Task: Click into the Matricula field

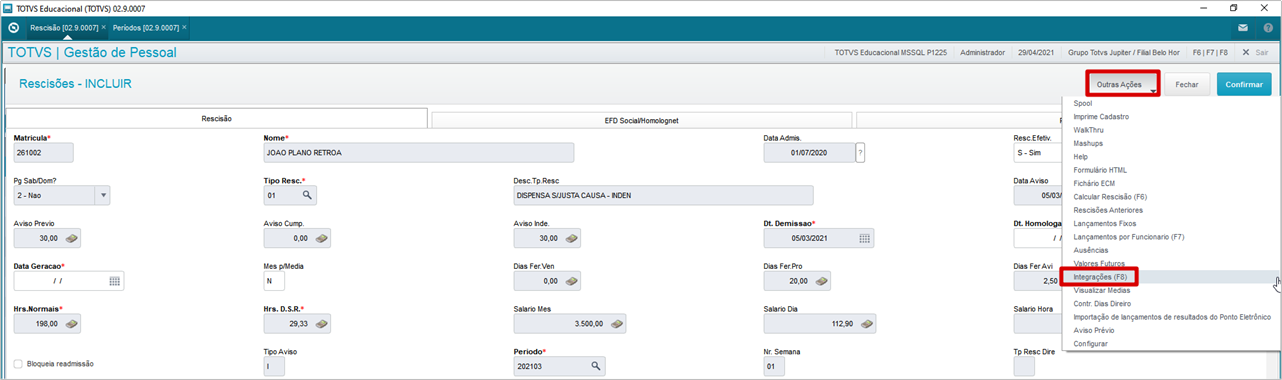Action: [43, 153]
